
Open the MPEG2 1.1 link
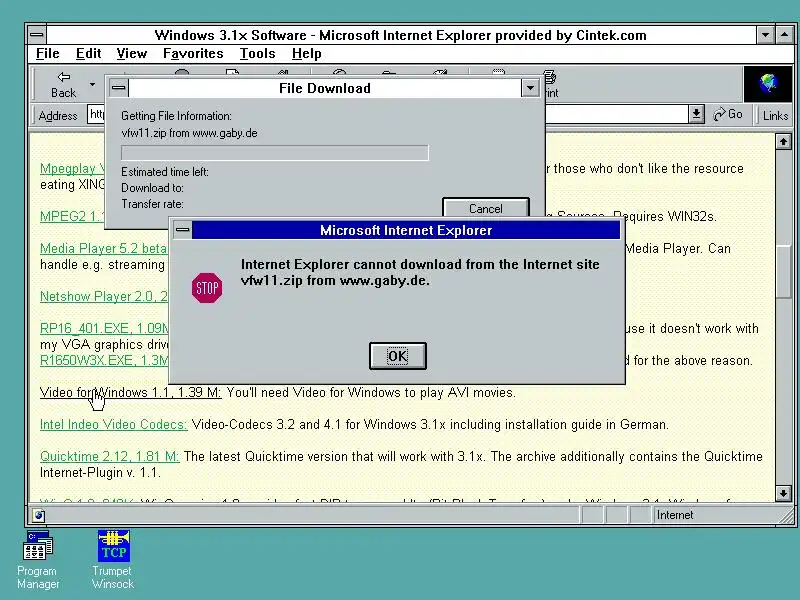(x=72, y=216)
